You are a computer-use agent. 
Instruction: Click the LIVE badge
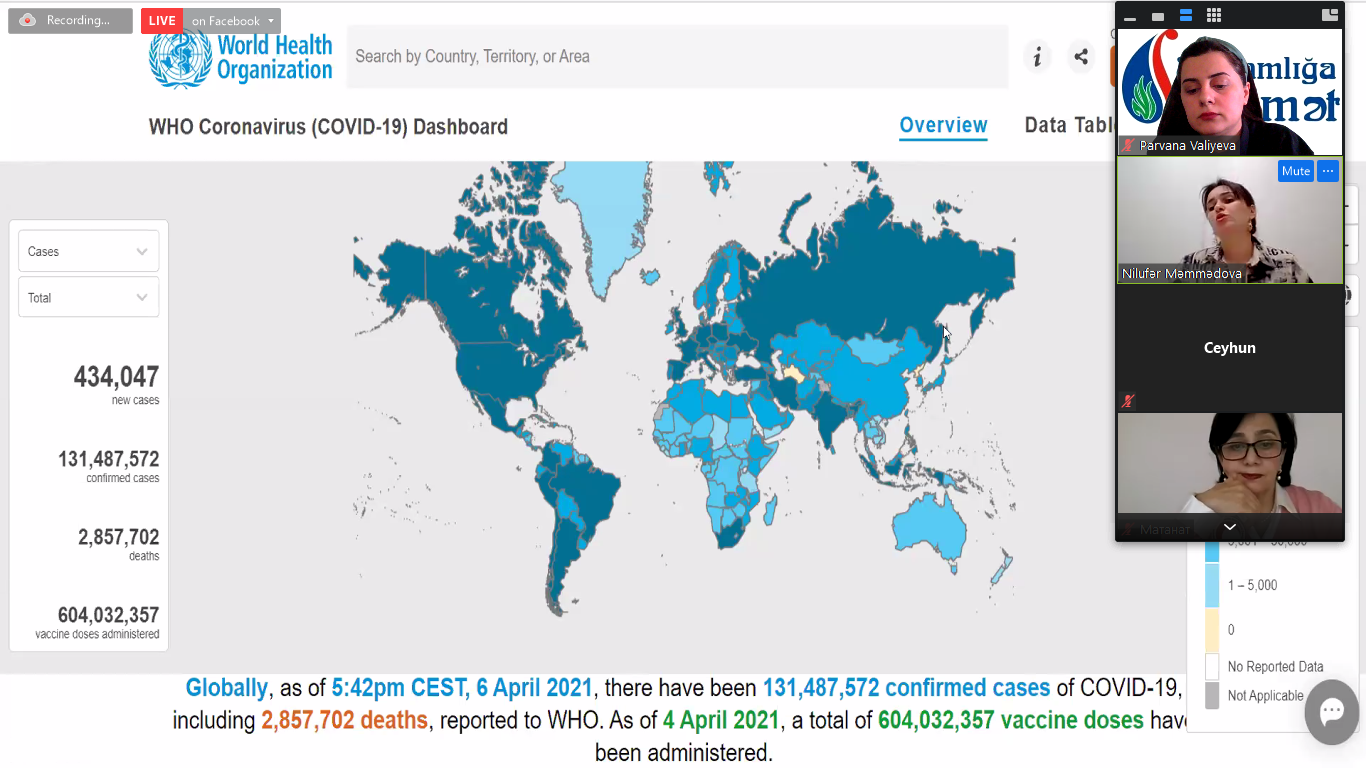click(162, 21)
